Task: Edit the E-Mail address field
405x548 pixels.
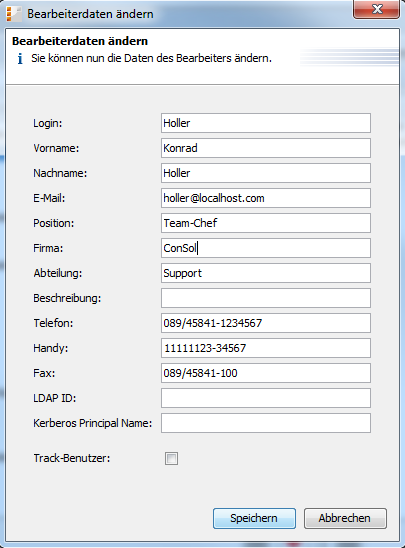Action: (x=266, y=198)
